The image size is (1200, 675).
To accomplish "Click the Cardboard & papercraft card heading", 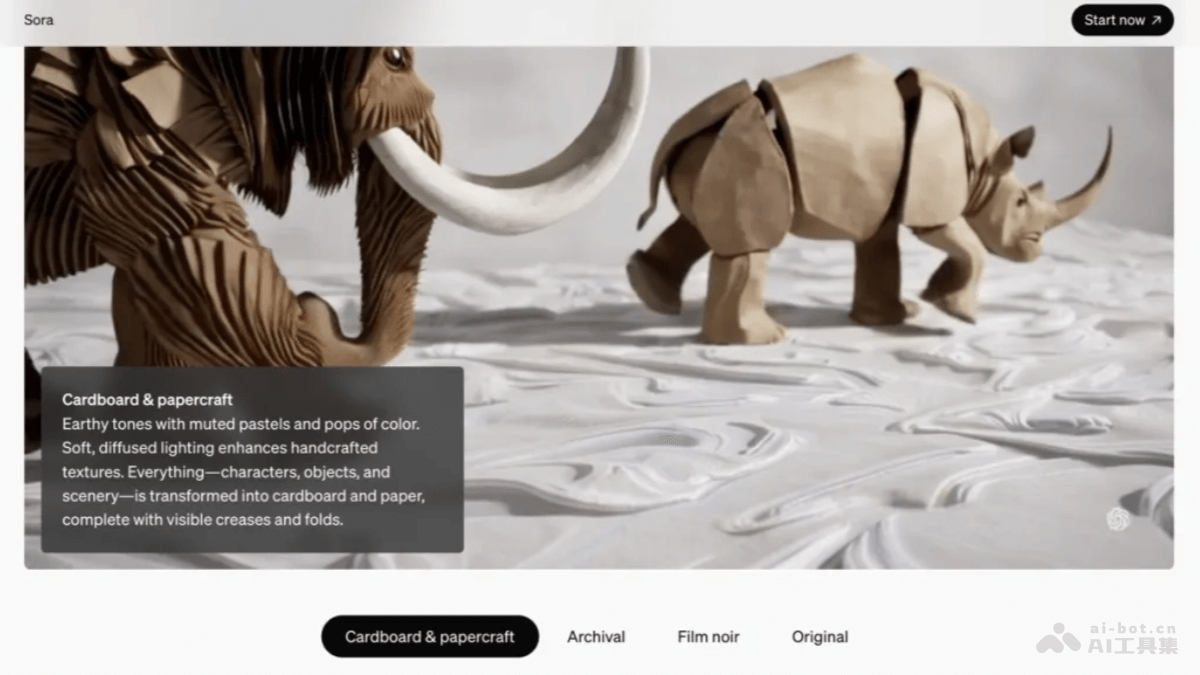I will (147, 400).
